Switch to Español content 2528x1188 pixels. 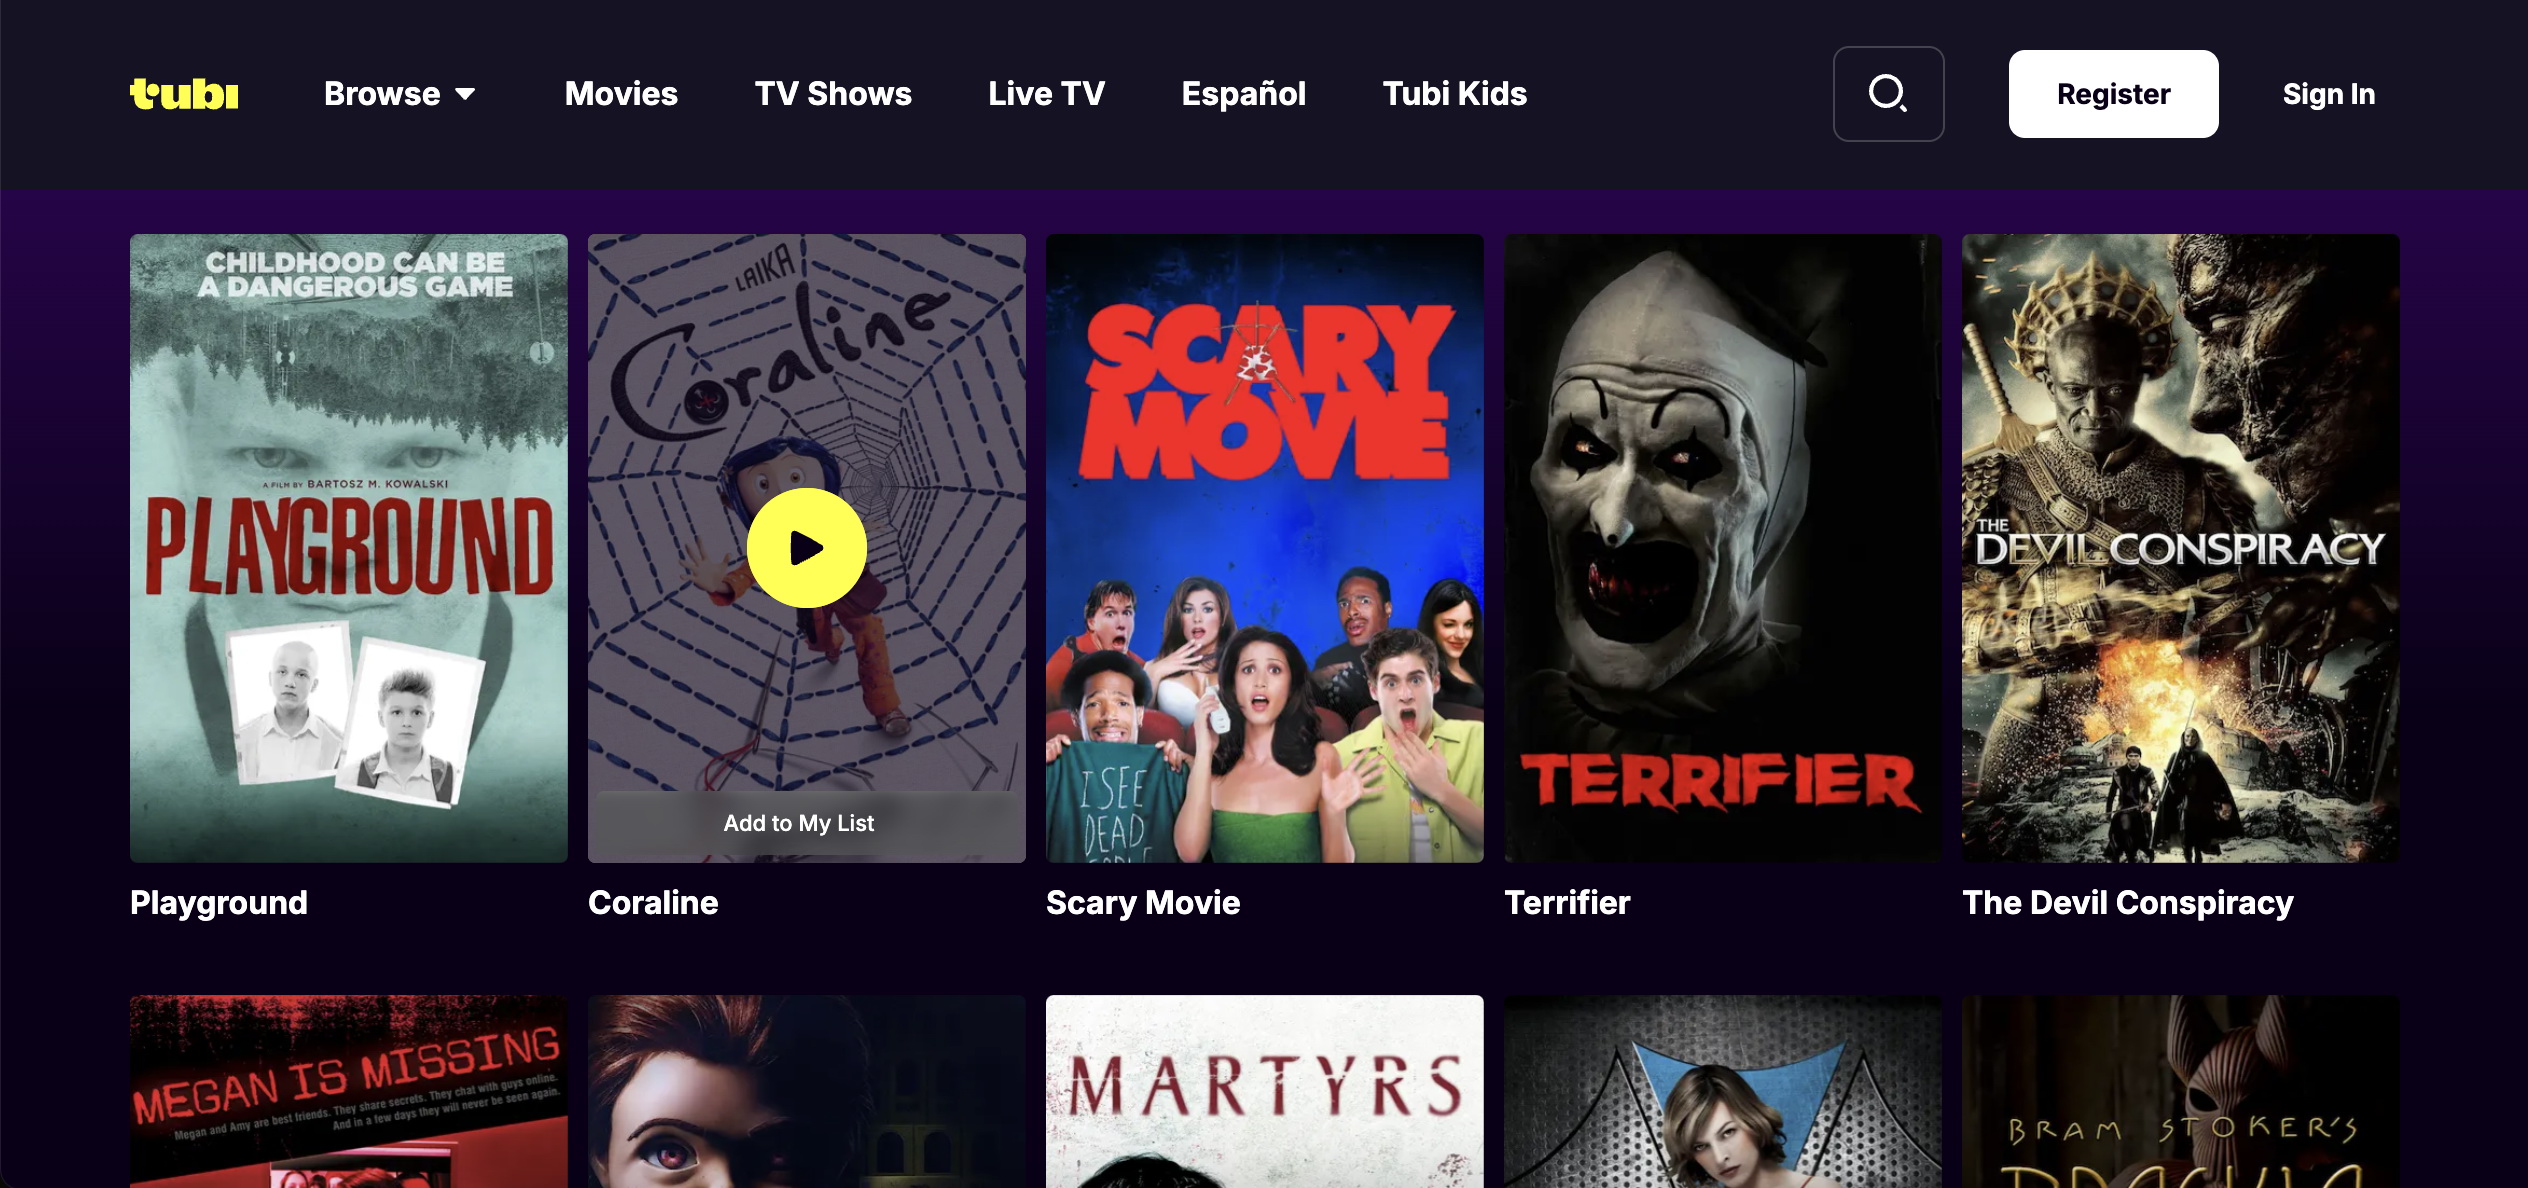(x=1243, y=94)
